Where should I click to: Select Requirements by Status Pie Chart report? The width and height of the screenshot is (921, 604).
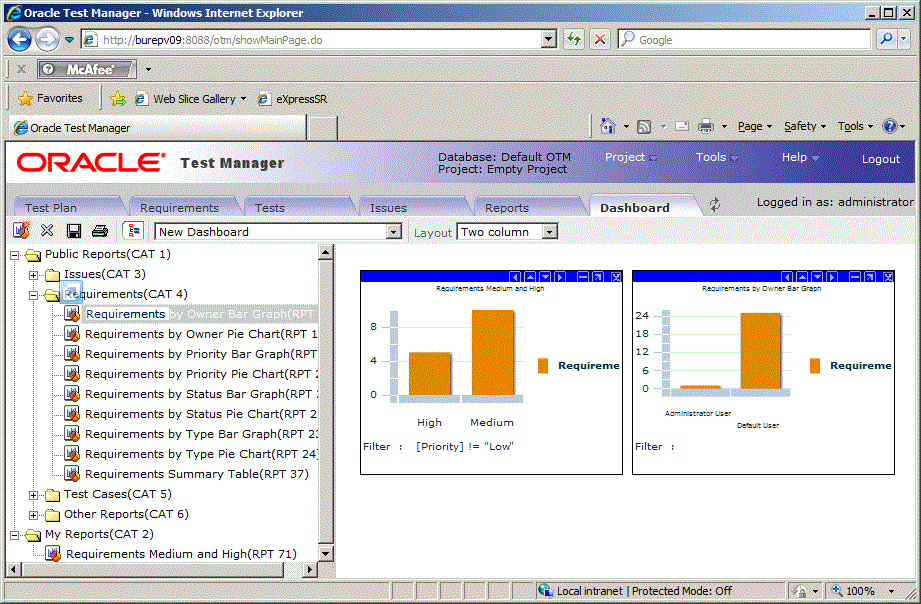coord(201,414)
